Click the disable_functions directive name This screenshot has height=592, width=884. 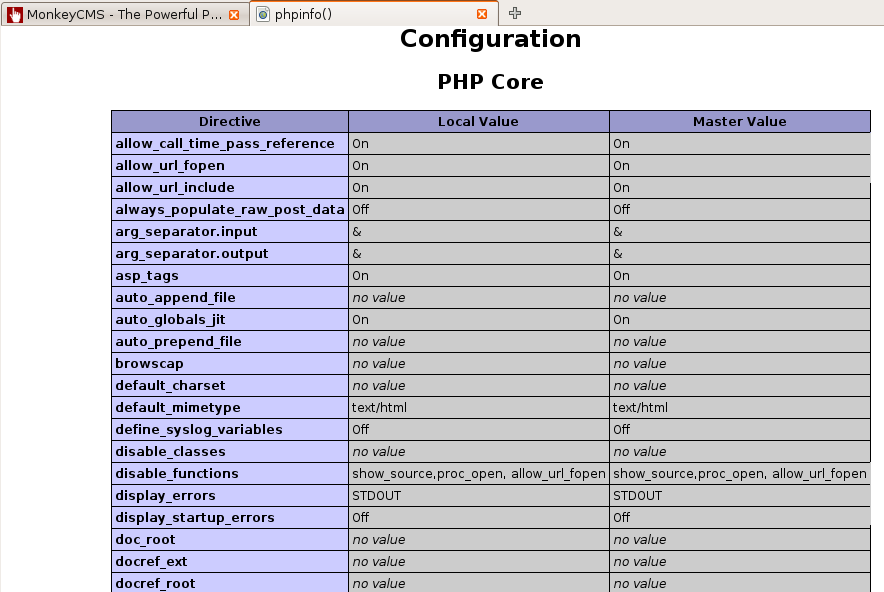pos(177,474)
